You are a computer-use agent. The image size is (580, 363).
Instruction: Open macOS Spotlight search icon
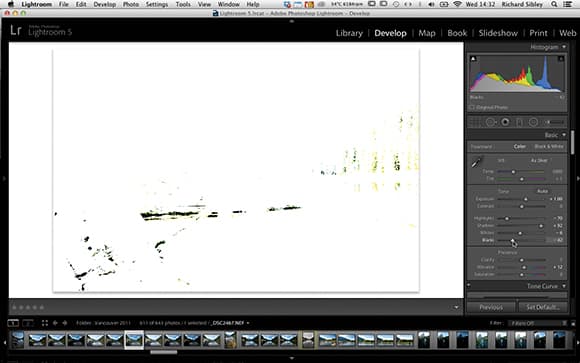(x=554, y=4)
